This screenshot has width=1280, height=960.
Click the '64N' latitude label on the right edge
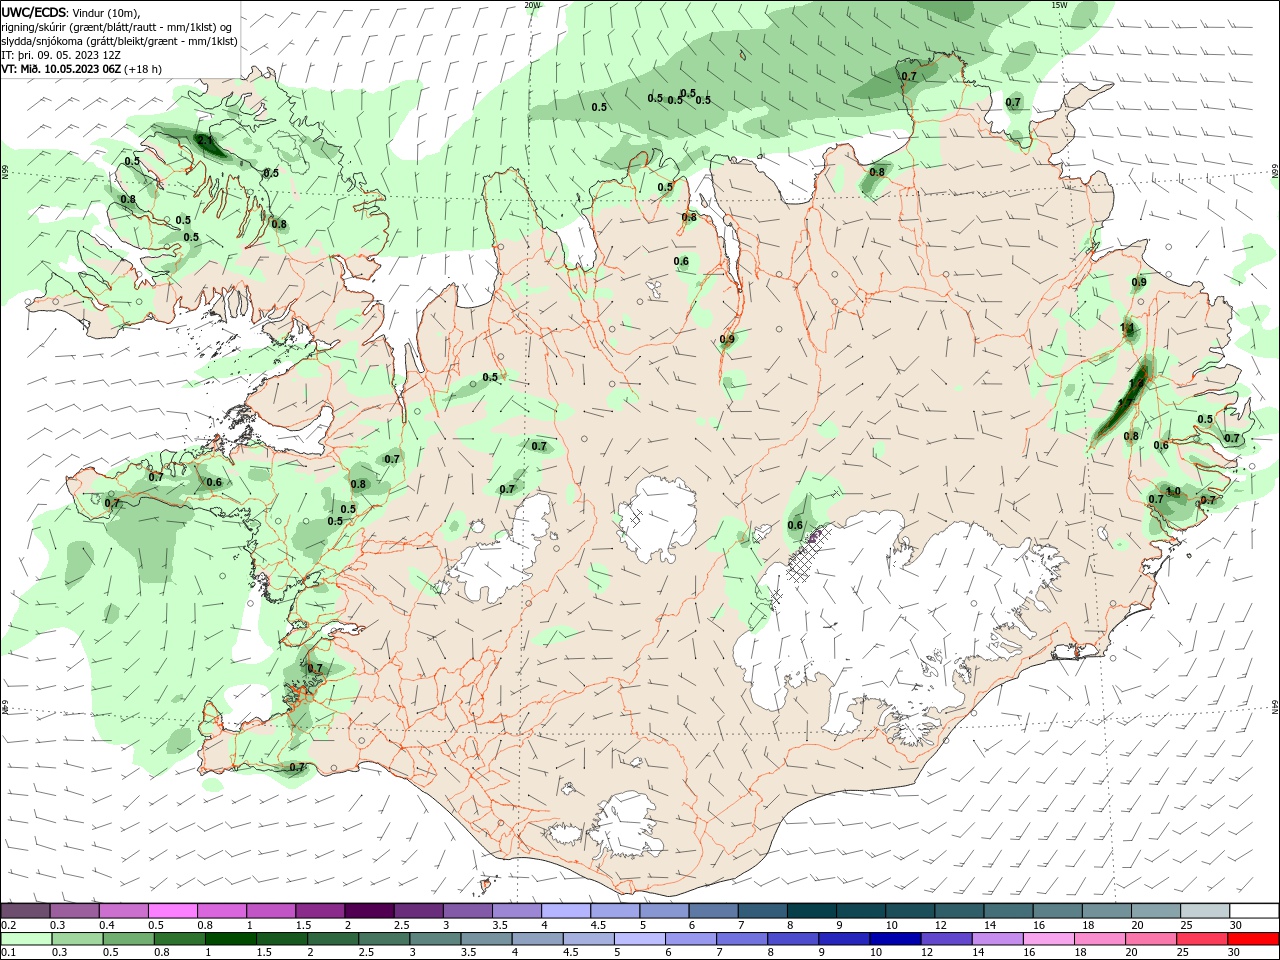(x=1275, y=707)
